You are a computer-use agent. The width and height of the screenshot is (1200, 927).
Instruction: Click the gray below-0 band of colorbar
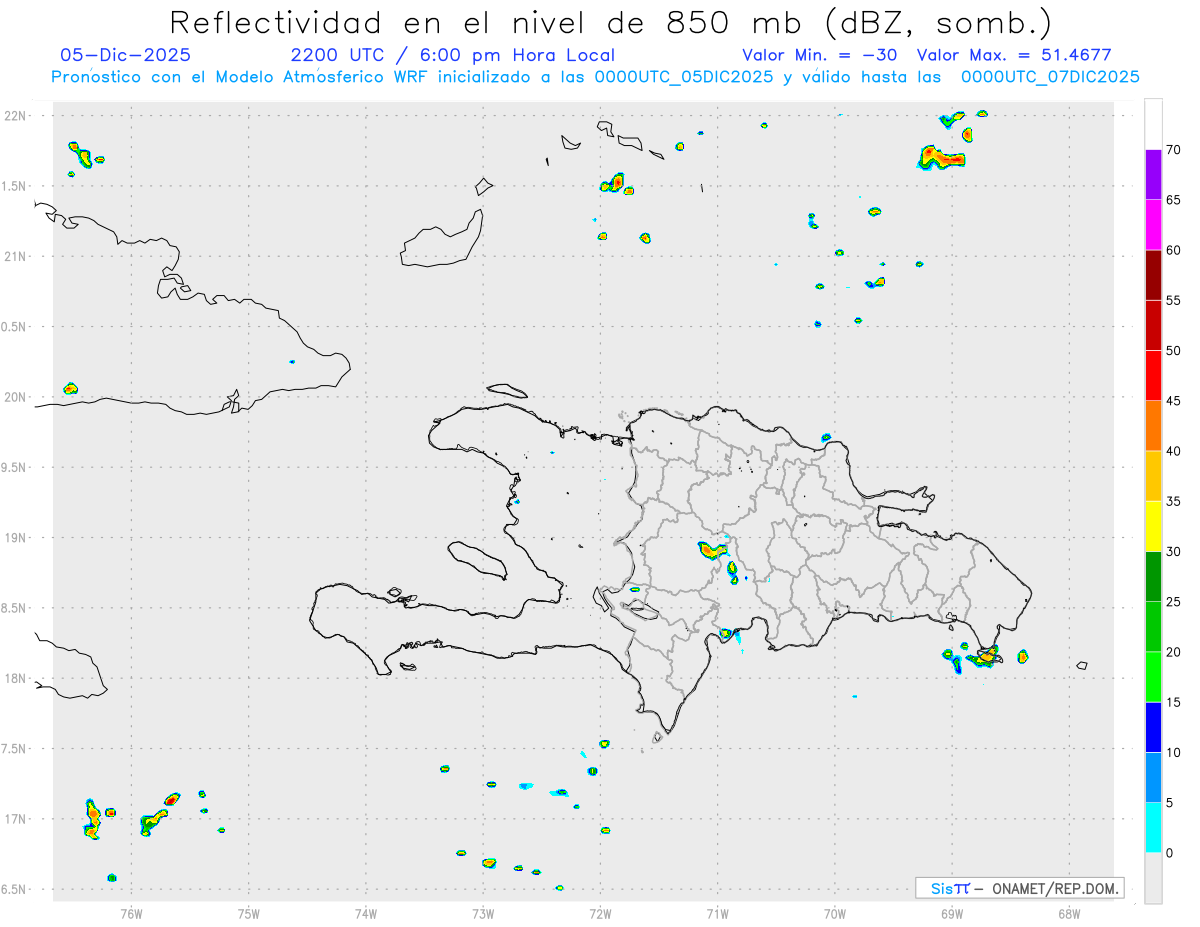click(x=1153, y=878)
